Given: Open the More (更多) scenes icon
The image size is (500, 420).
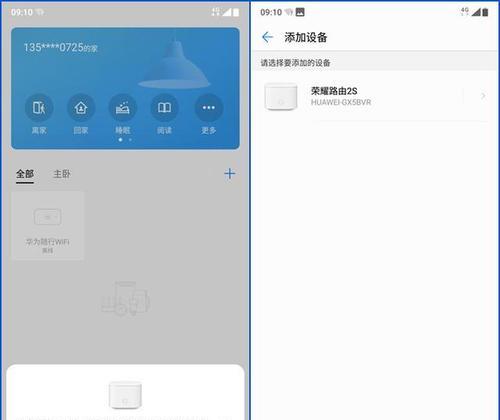Looking at the screenshot, I should click(x=209, y=108).
